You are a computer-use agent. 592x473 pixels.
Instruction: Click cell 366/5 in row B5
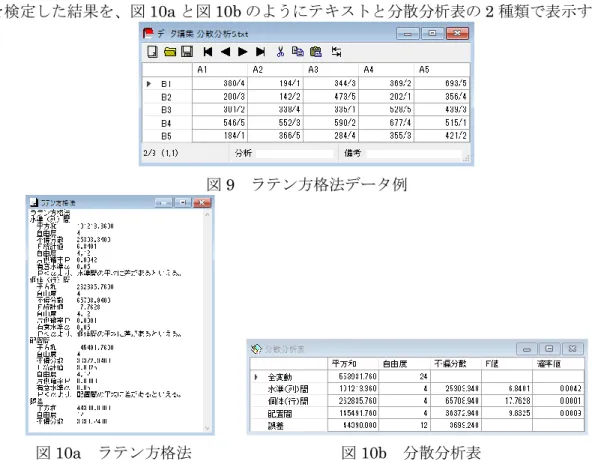(x=275, y=136)
